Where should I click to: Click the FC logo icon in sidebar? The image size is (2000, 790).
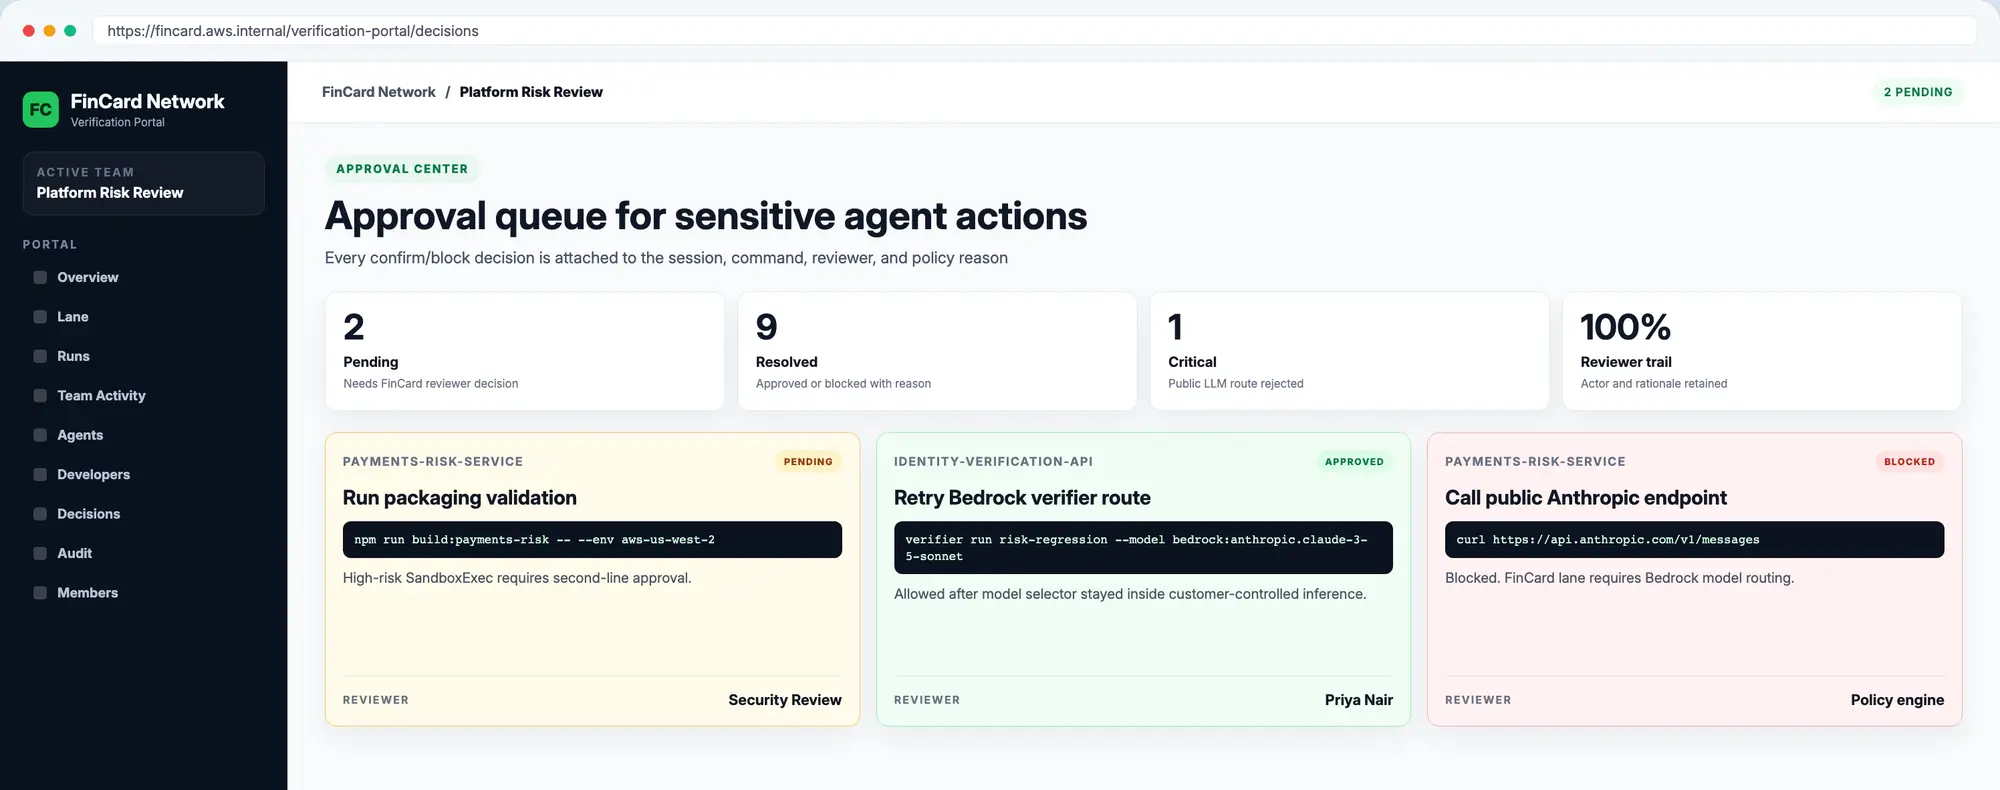(x=41, y=110)
